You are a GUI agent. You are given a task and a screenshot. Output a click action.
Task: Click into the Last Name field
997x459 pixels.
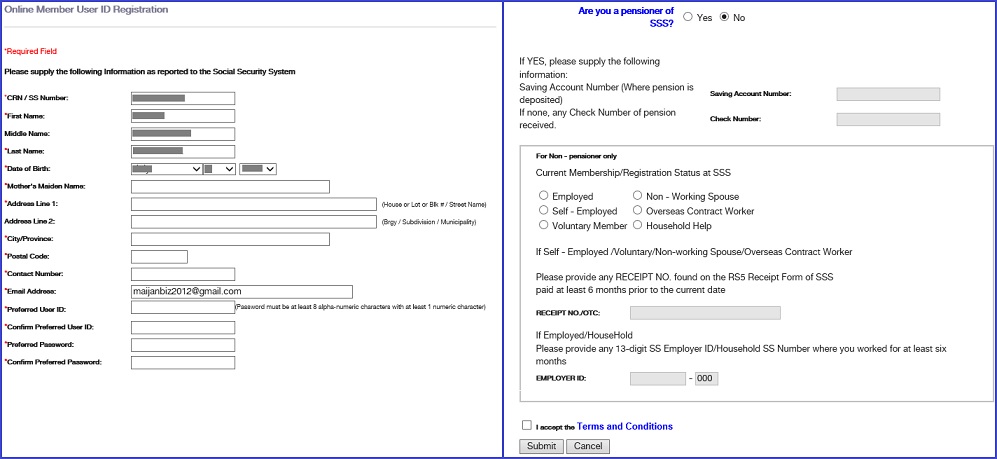point(183,151)
